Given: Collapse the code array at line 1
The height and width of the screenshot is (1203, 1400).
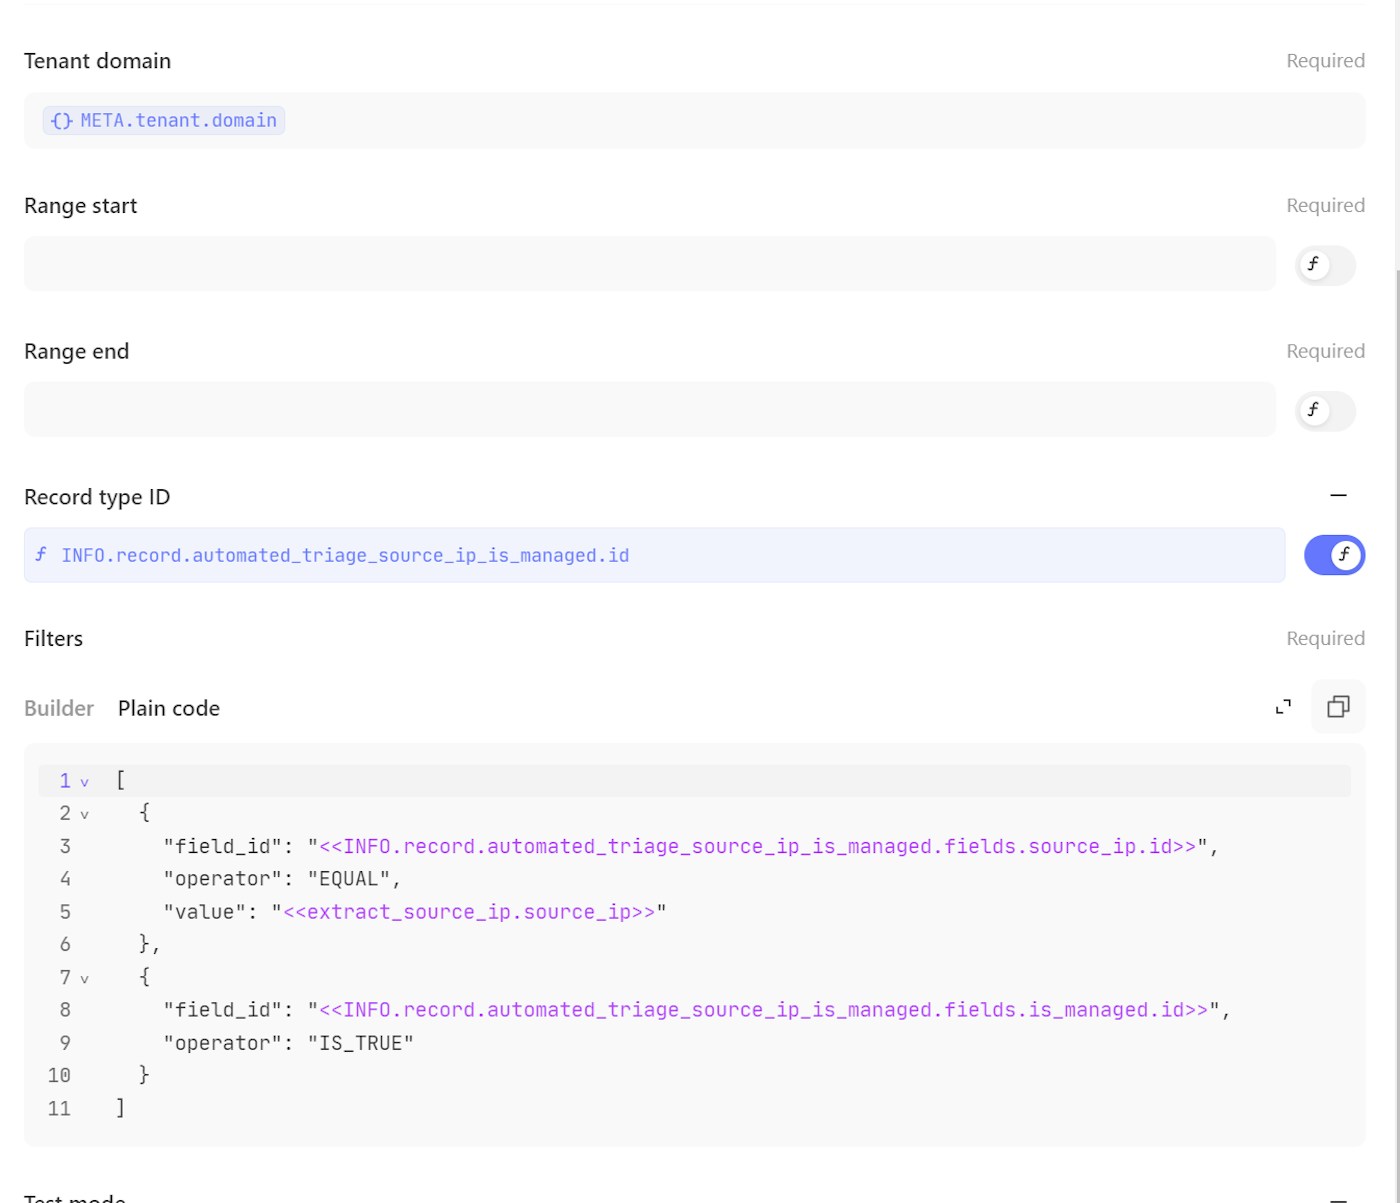Looking at the screenshot, I should tap(85, 782).
